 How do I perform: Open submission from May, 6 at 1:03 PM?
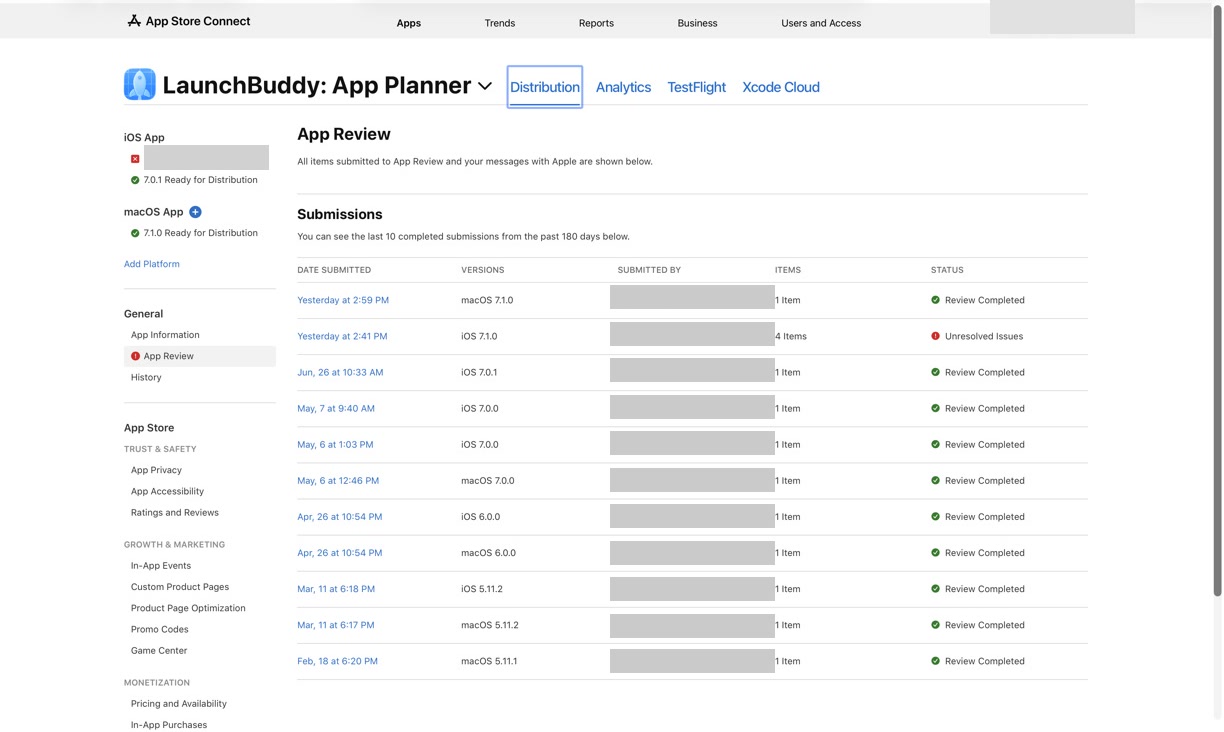pyautogui.click(x=335, y=444)
